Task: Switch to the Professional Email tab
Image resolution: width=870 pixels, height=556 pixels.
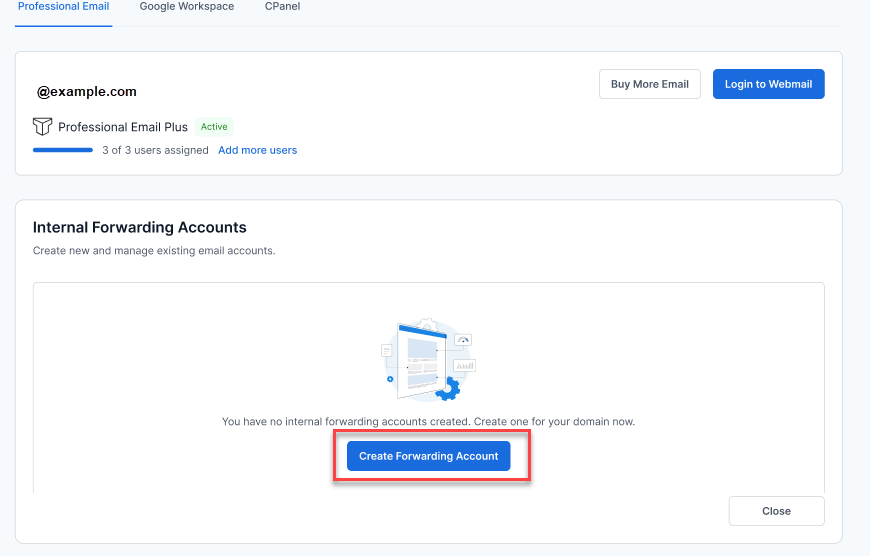Action: (64, 7)
